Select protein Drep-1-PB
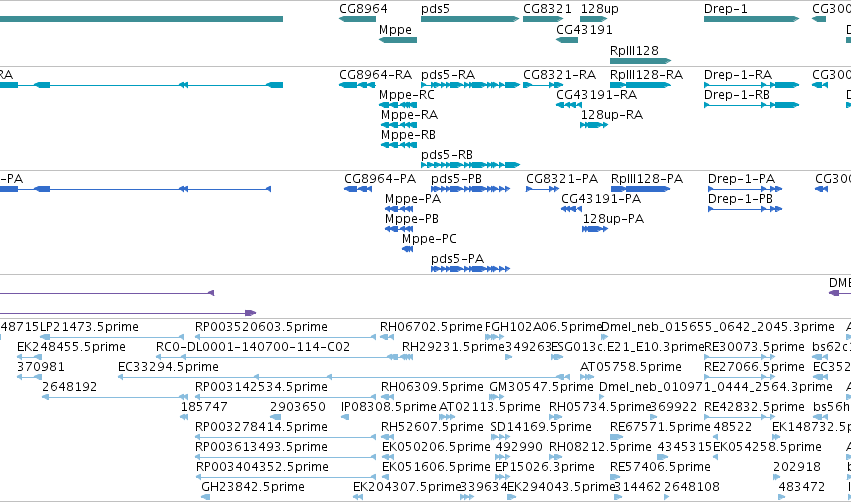The image size is (851, 502). pos(740,199)
